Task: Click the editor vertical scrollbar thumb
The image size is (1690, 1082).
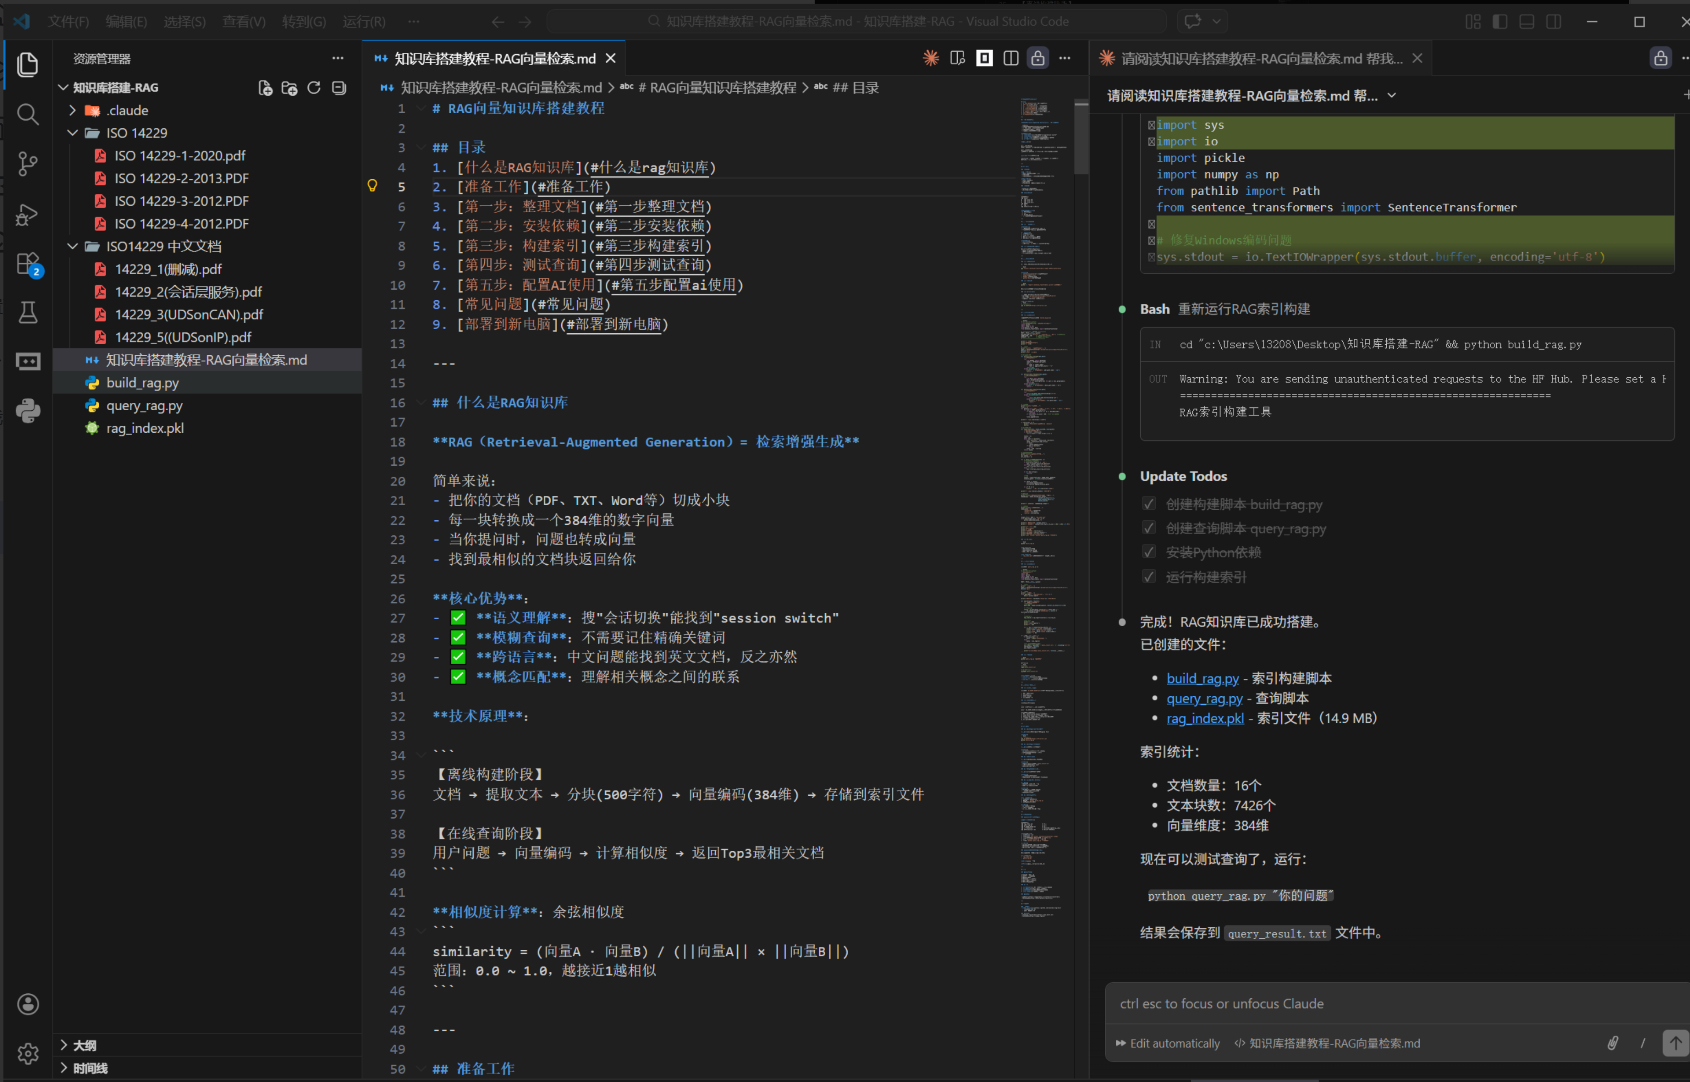Action: point(1081,137)
